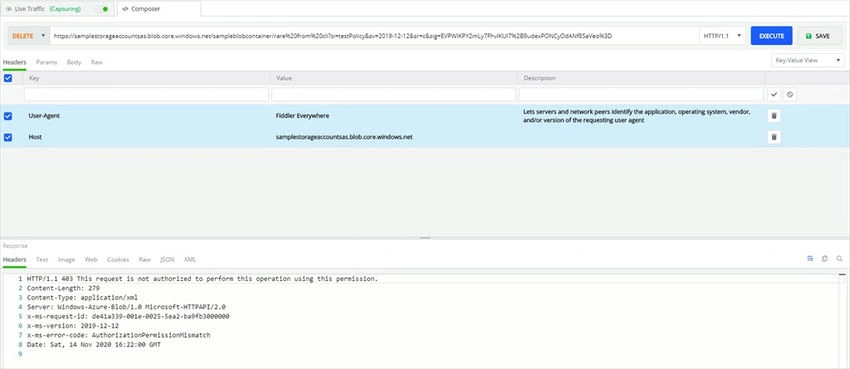Click the 'x-ms-version: 2019-12-12' line
This screenshot has height=369, width=850.
(x=73, y=326)
